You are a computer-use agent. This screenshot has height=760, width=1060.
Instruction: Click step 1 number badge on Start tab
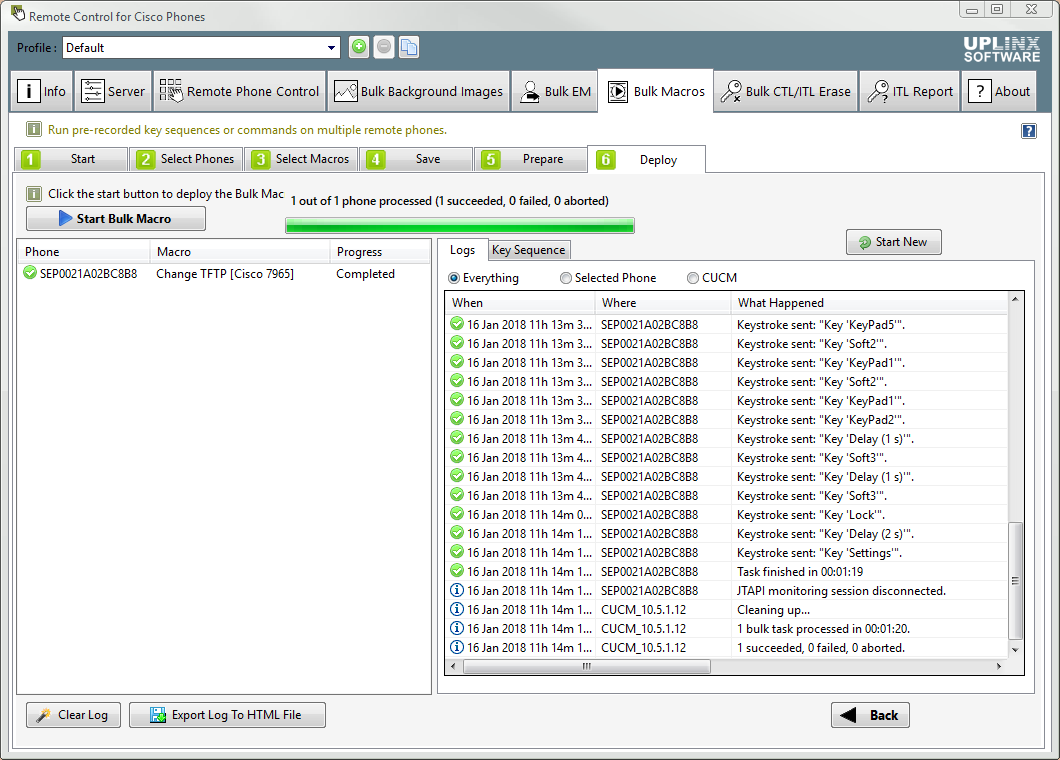point(30,160)
